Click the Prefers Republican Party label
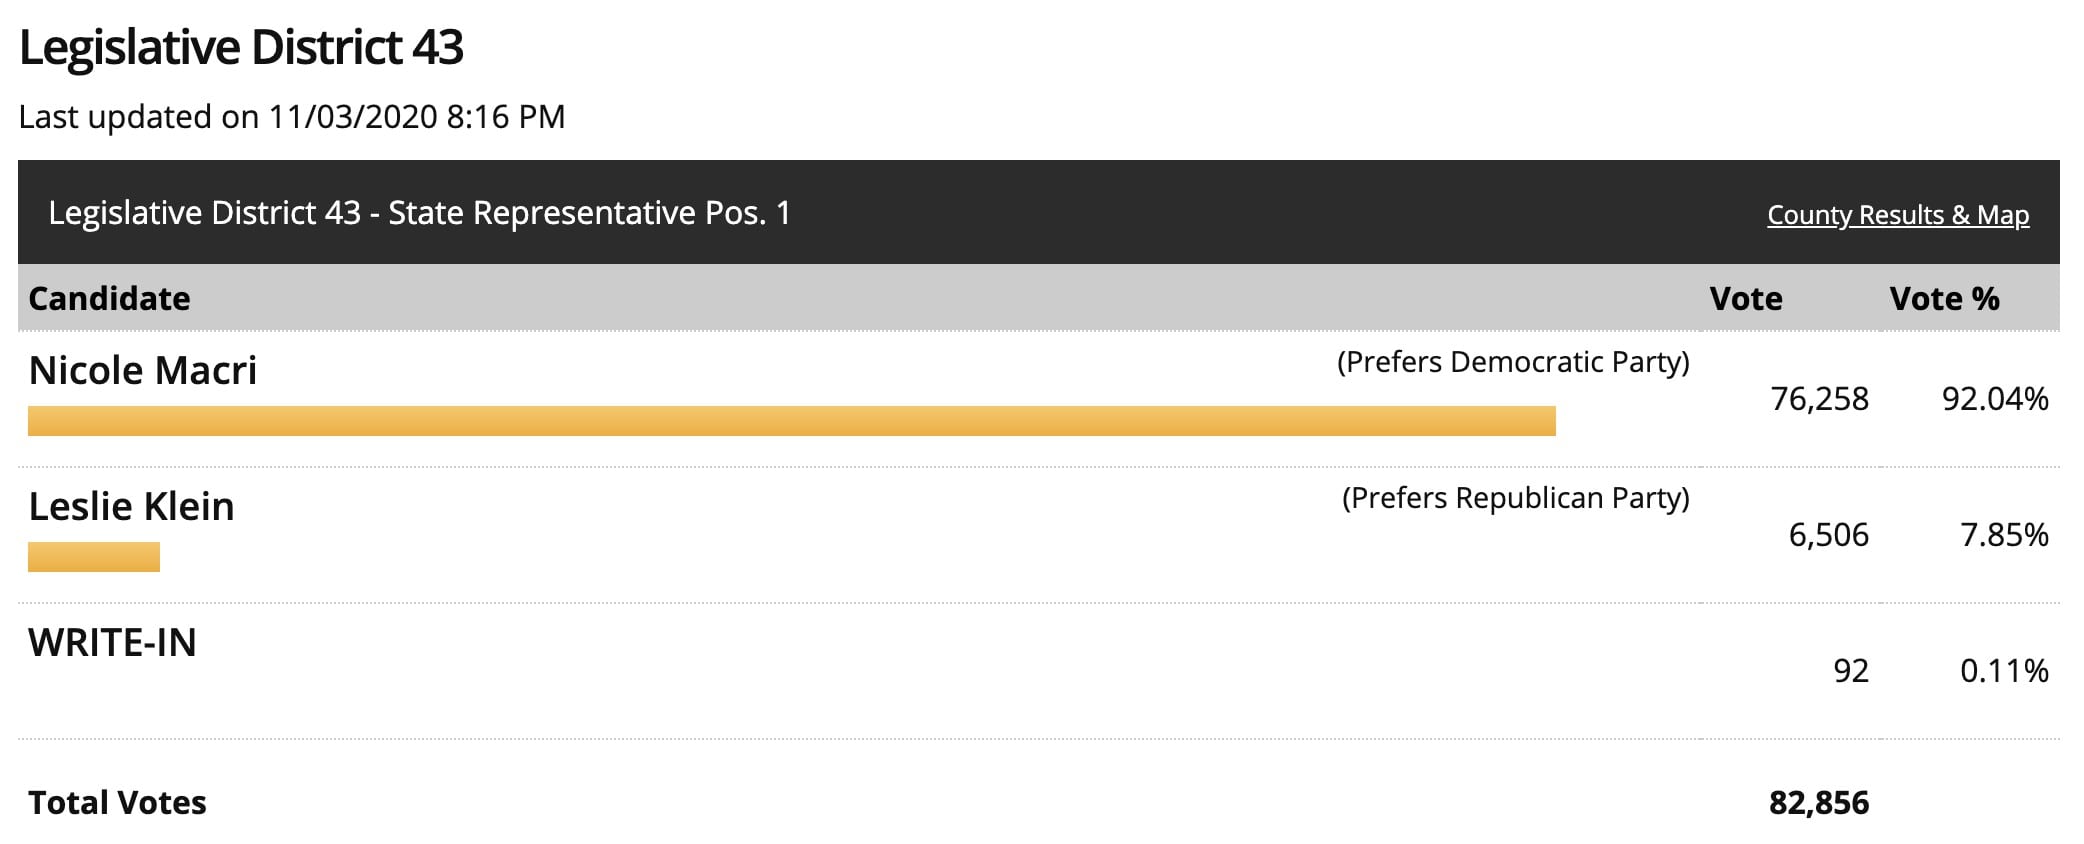The image size is (2084, 844). pos(1514,498)
